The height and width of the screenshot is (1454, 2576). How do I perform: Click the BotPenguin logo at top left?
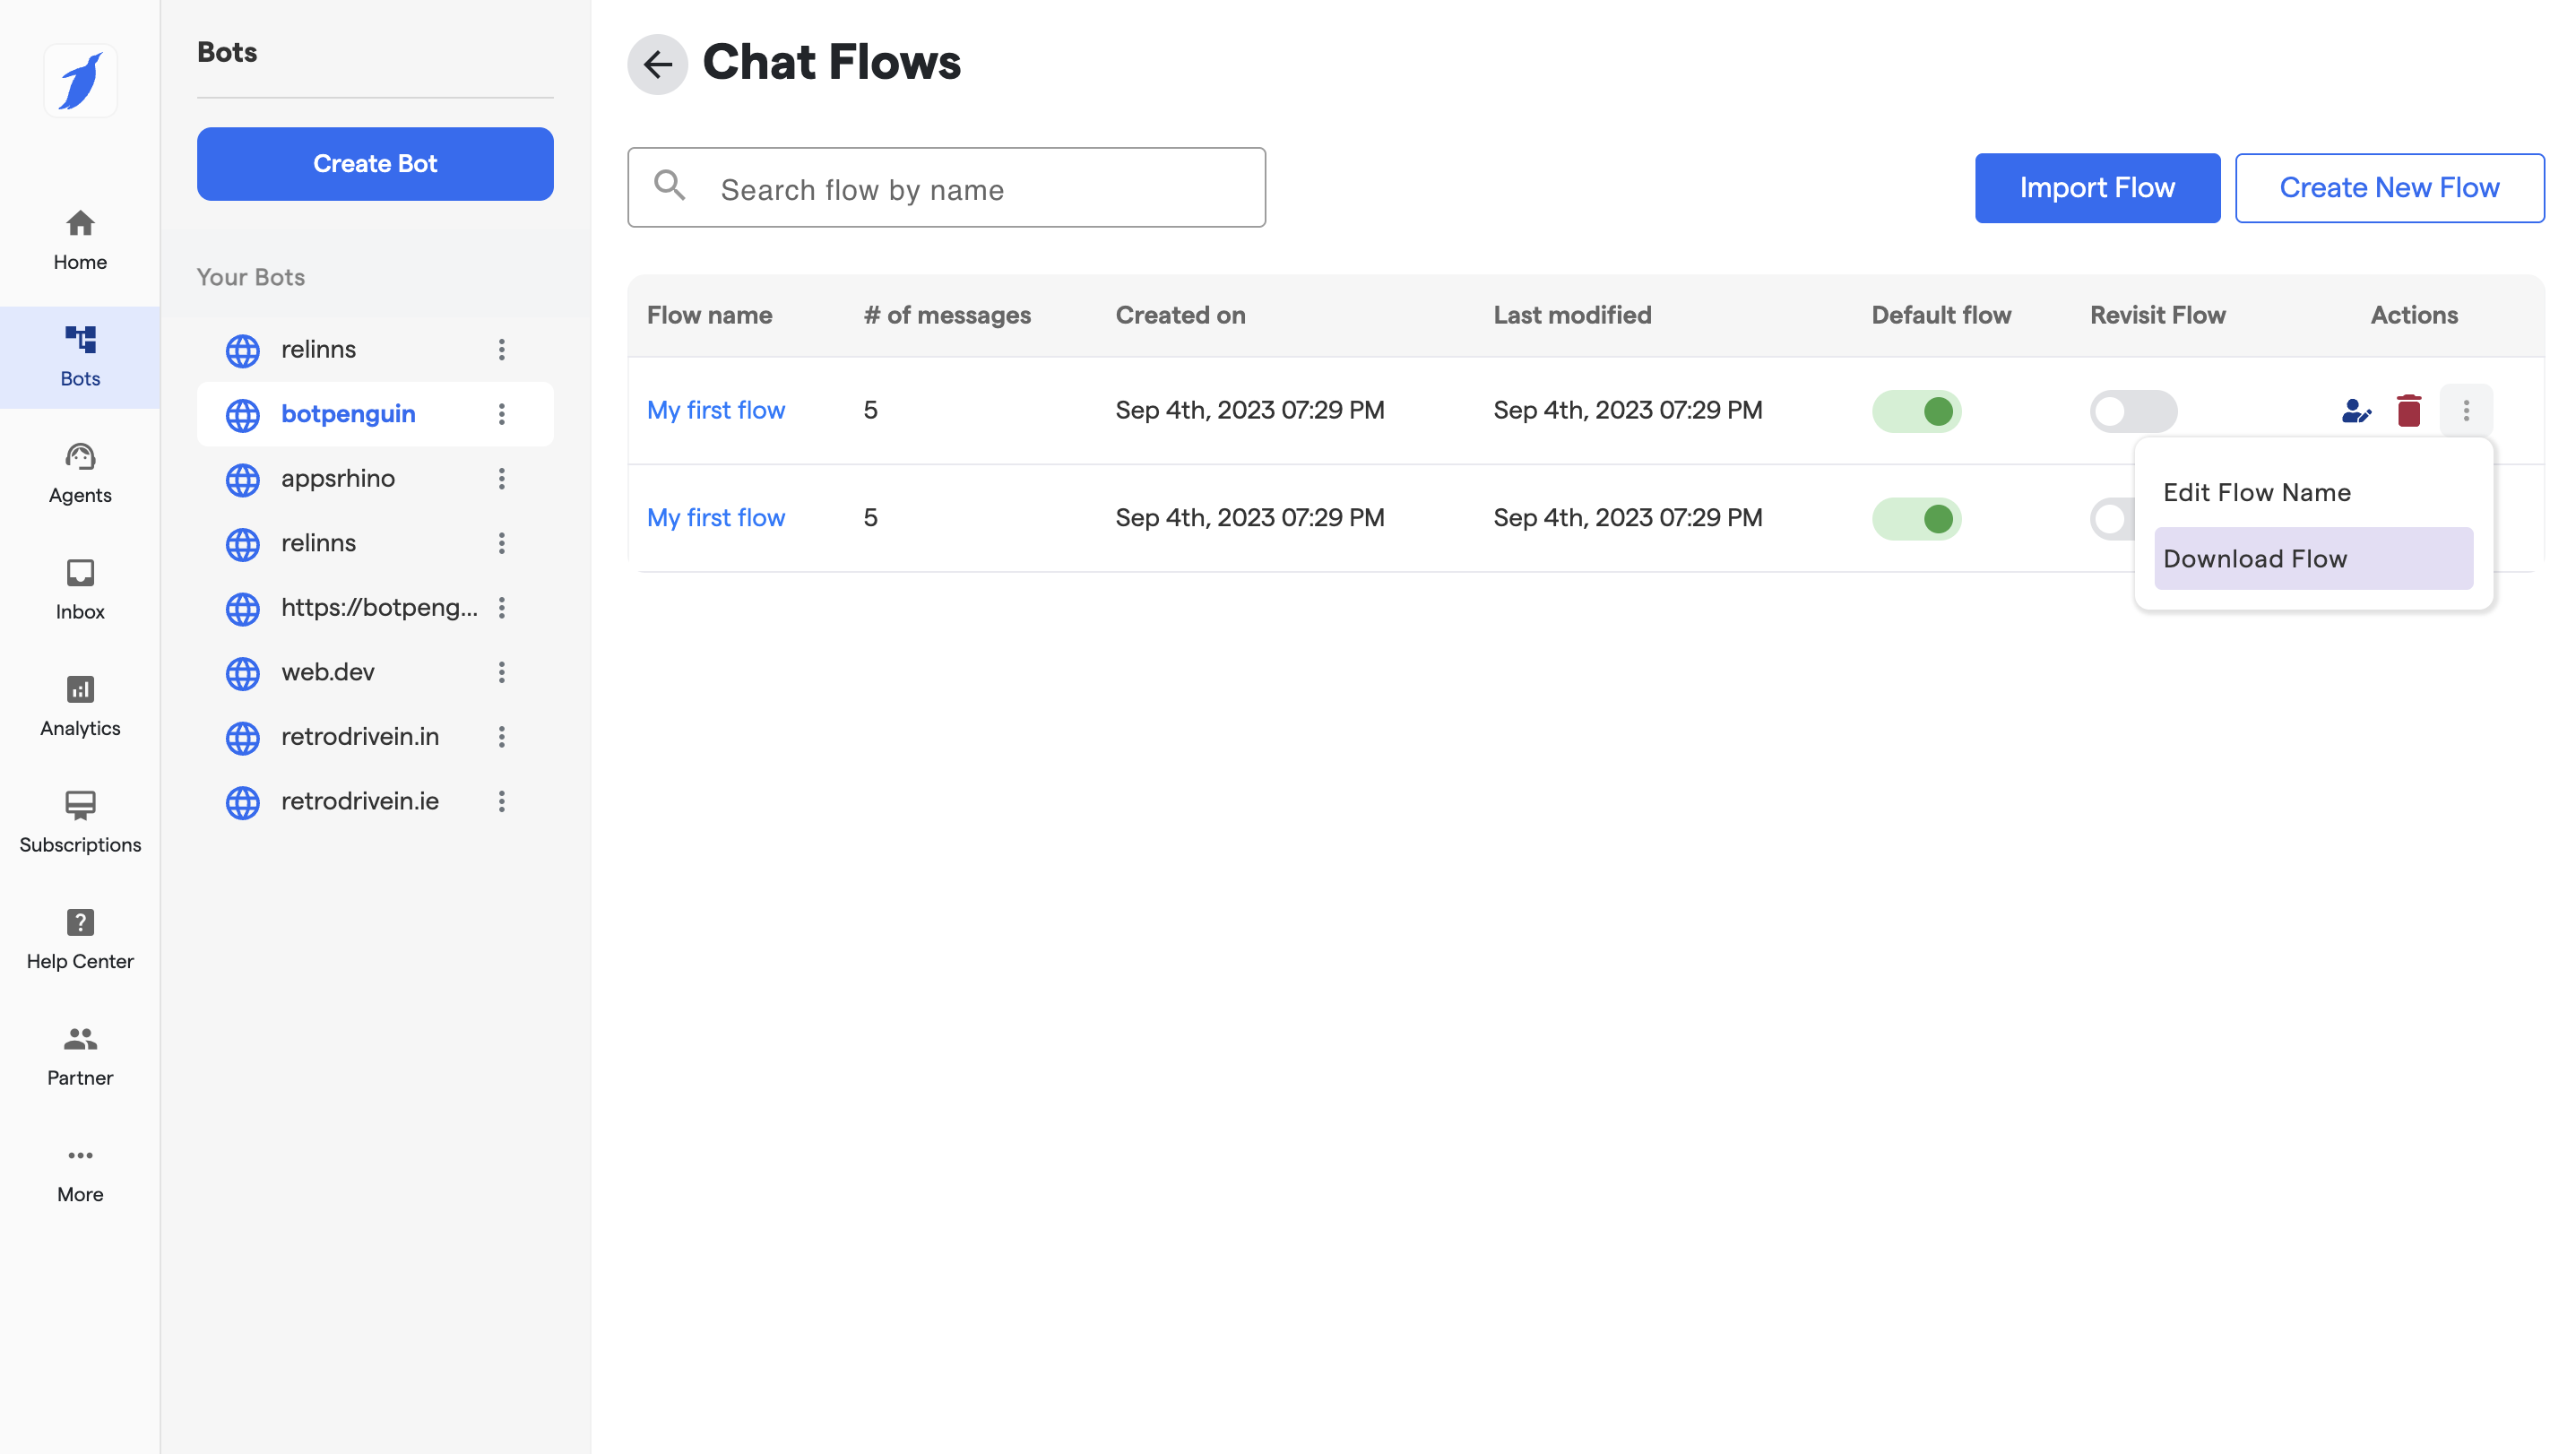tap(80, 81)
